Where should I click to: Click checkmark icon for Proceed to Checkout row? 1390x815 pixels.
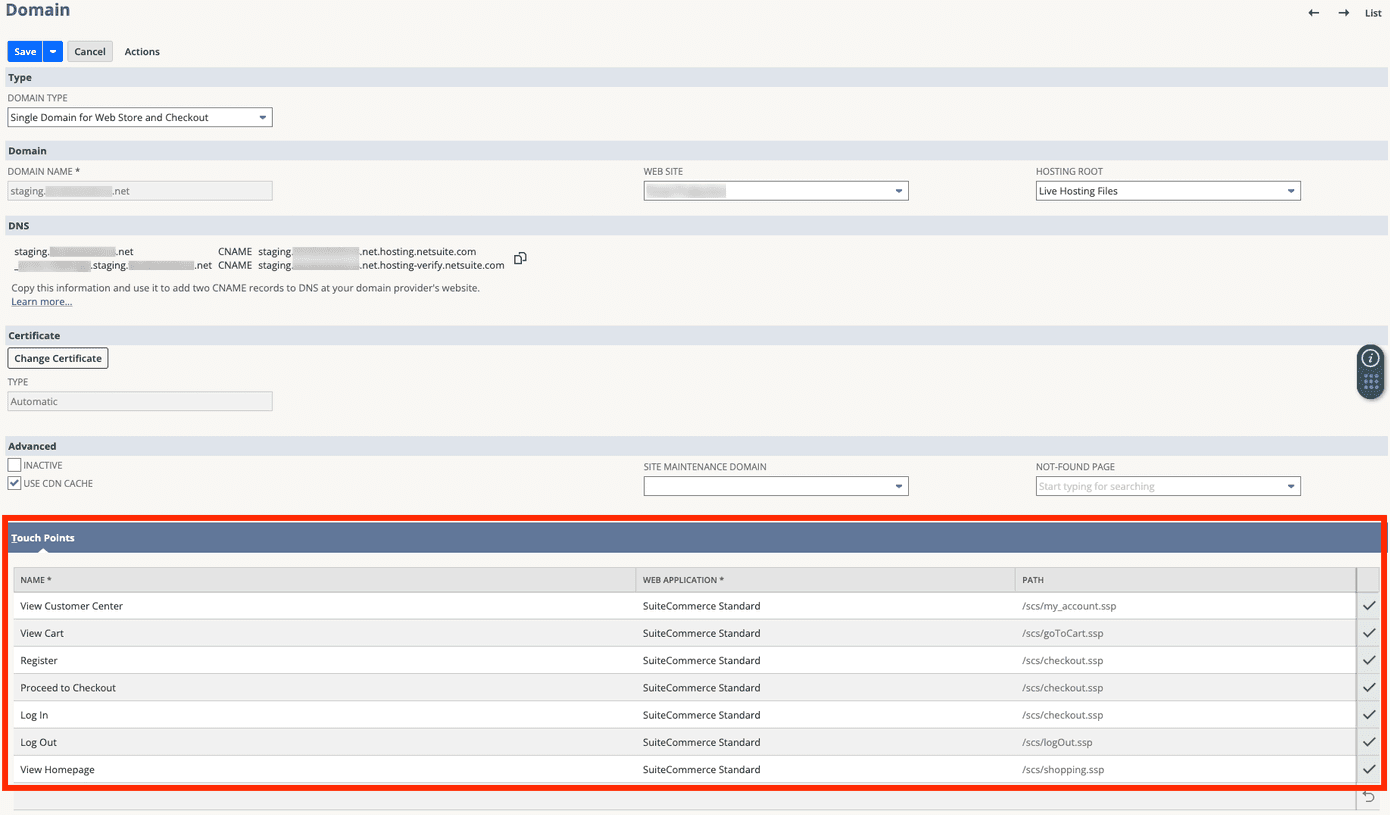click(1369, 688)
